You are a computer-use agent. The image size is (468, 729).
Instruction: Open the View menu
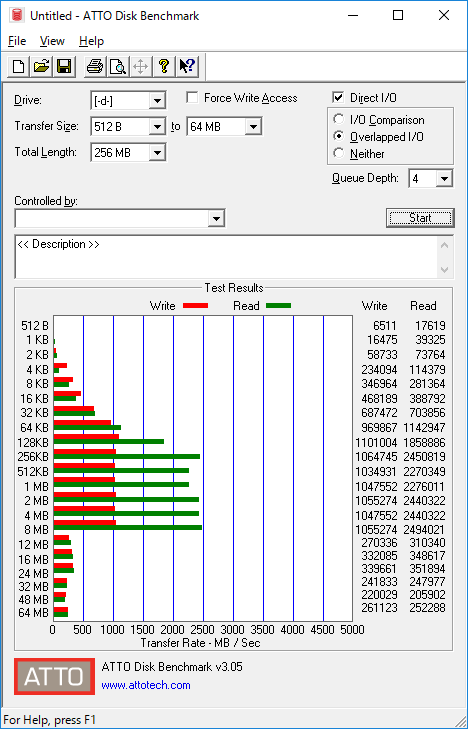tap(52, 41)
